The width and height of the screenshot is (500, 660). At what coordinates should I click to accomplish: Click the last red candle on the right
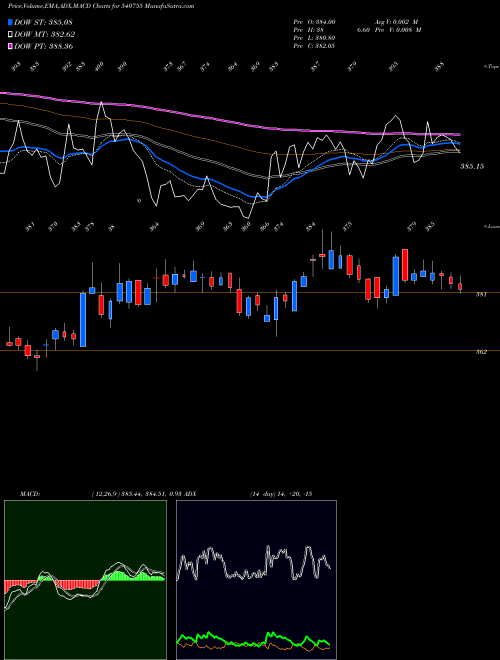(x=460, y=287)
